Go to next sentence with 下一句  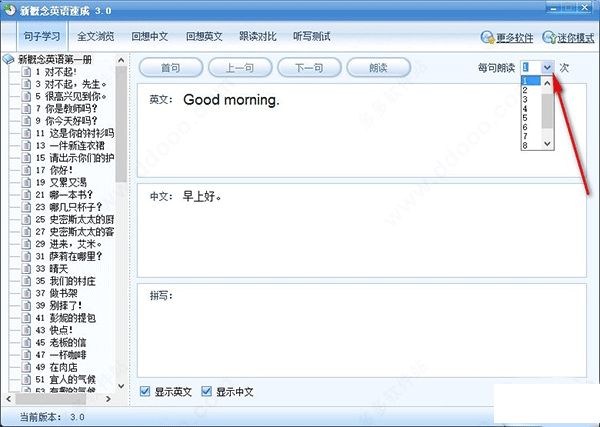(309, 68)
